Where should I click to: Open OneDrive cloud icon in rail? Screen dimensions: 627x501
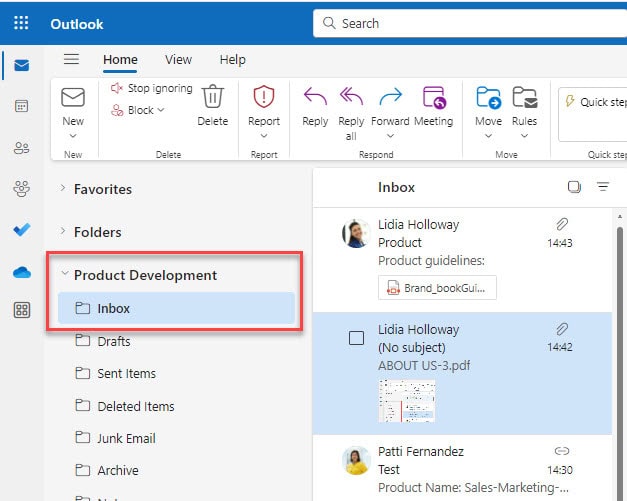(x=22, y=273)
